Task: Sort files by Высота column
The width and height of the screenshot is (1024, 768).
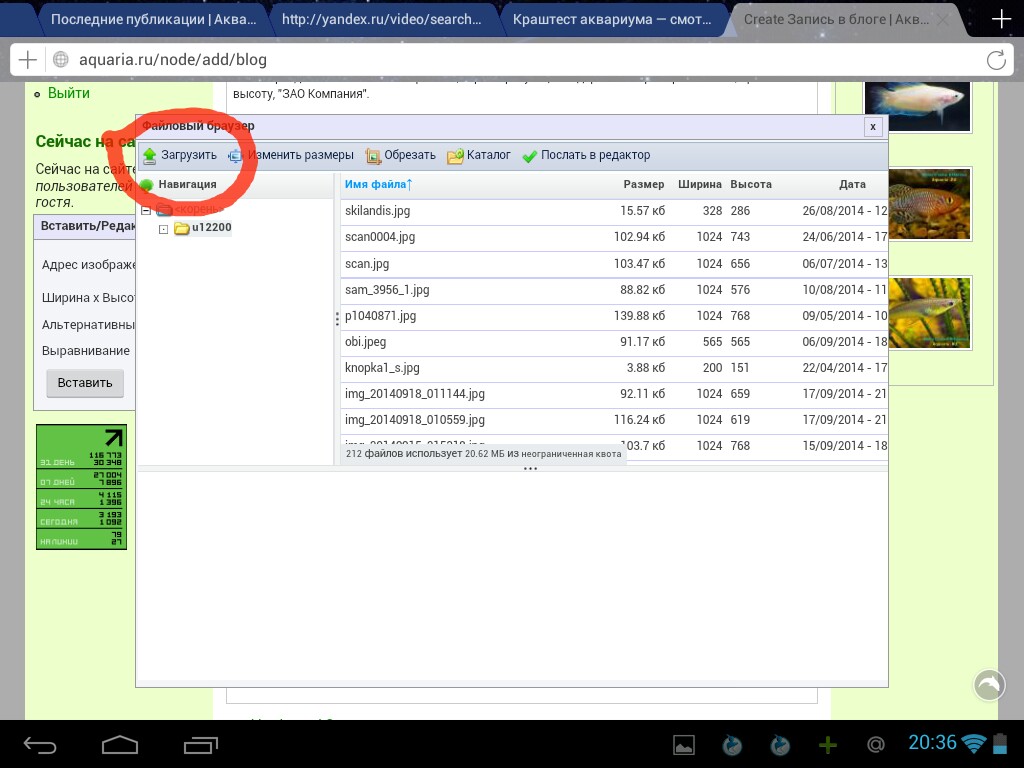Action: (751, 184)
